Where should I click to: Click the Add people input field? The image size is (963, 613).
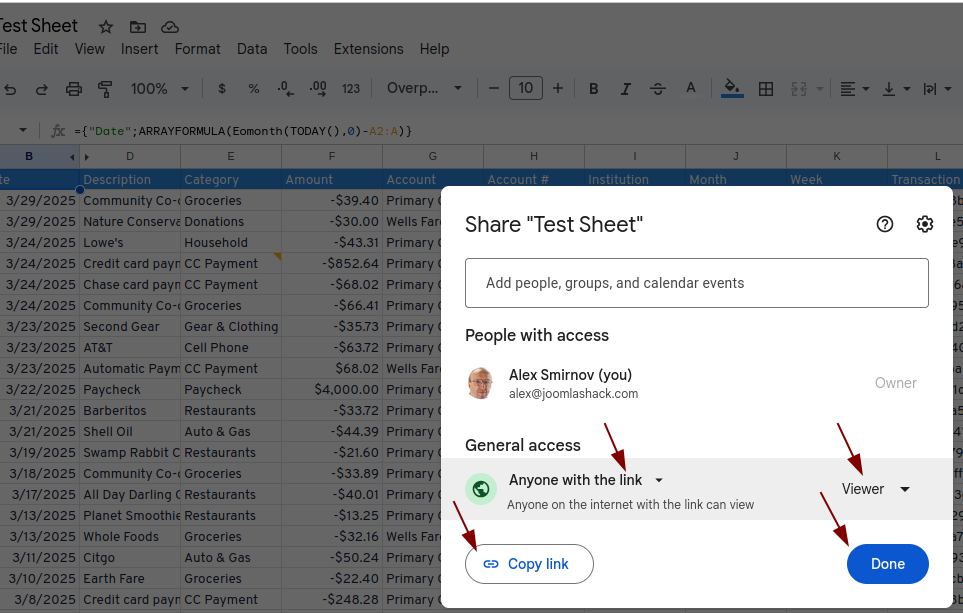696,283
